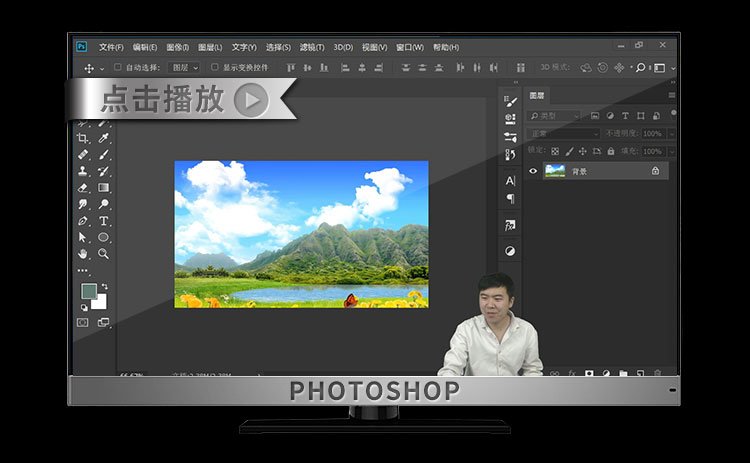
Task: Select the Spot Healing Brush tool
Action: point(83,154)
